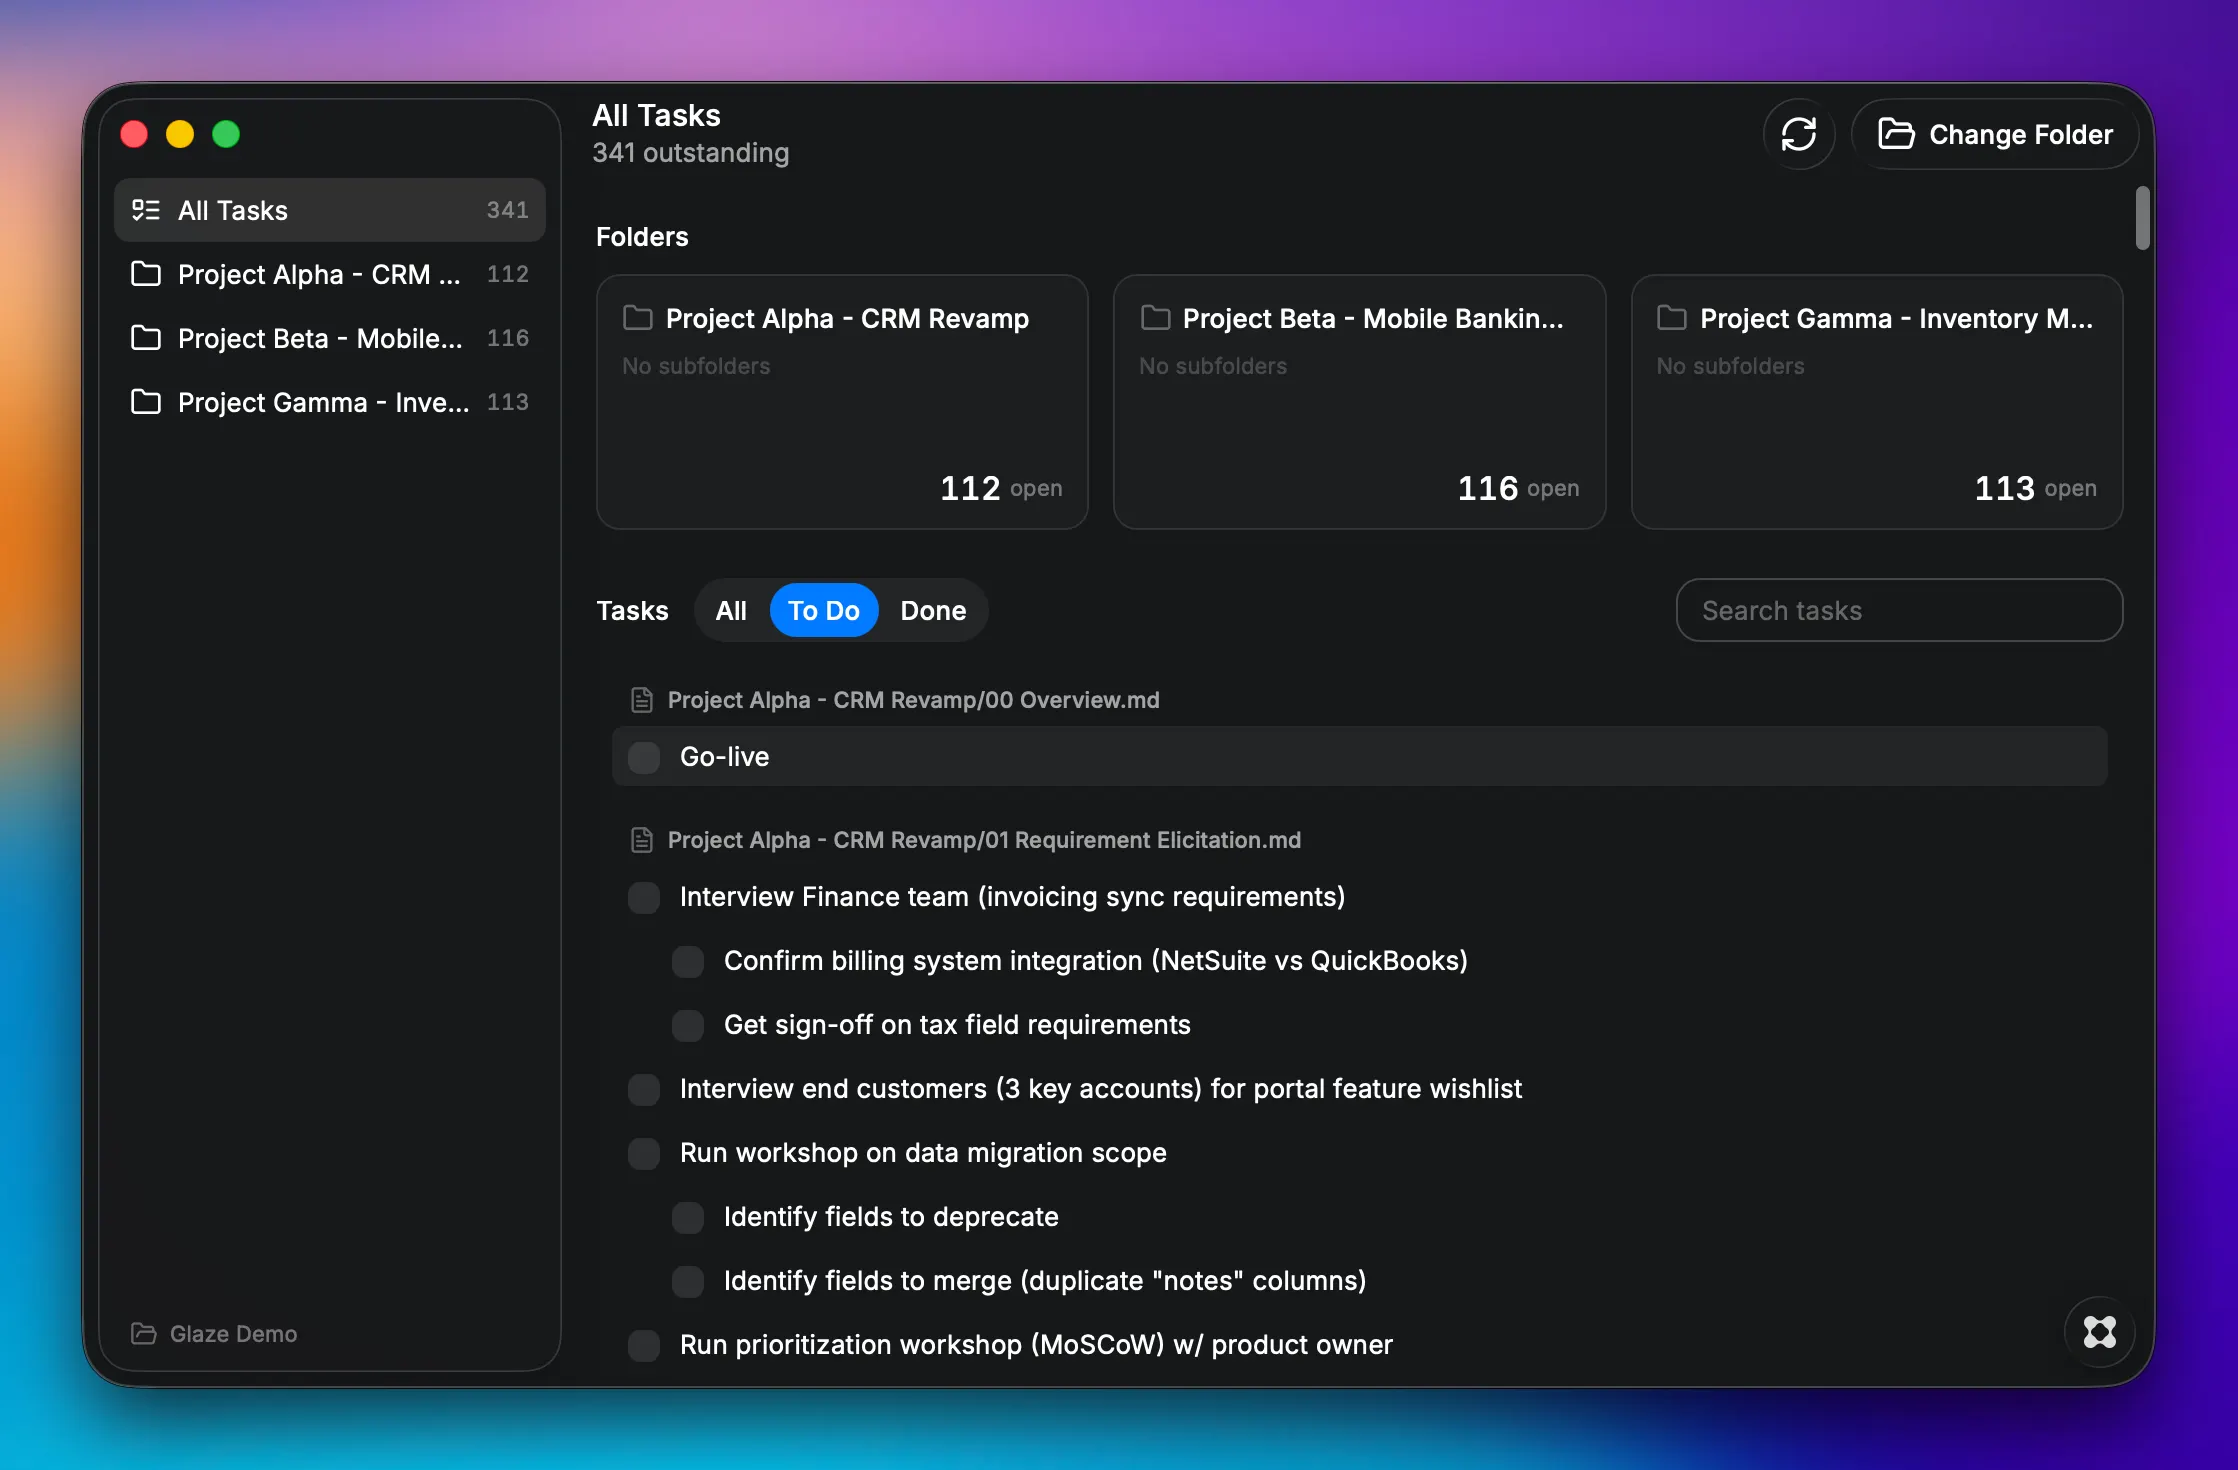Check off the Go-live task
2238x1470 pixels.
(x=644, y=757)
